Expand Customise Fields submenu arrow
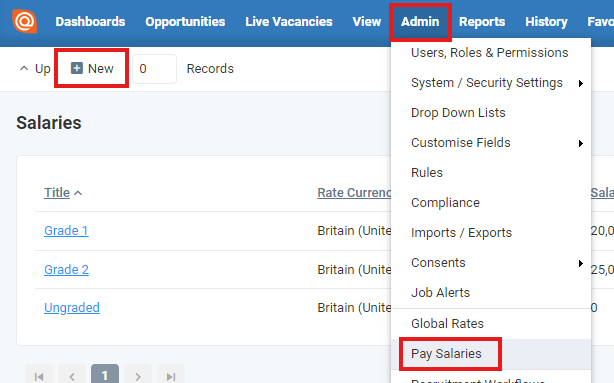The image size is (614, 383). (581, 144)
